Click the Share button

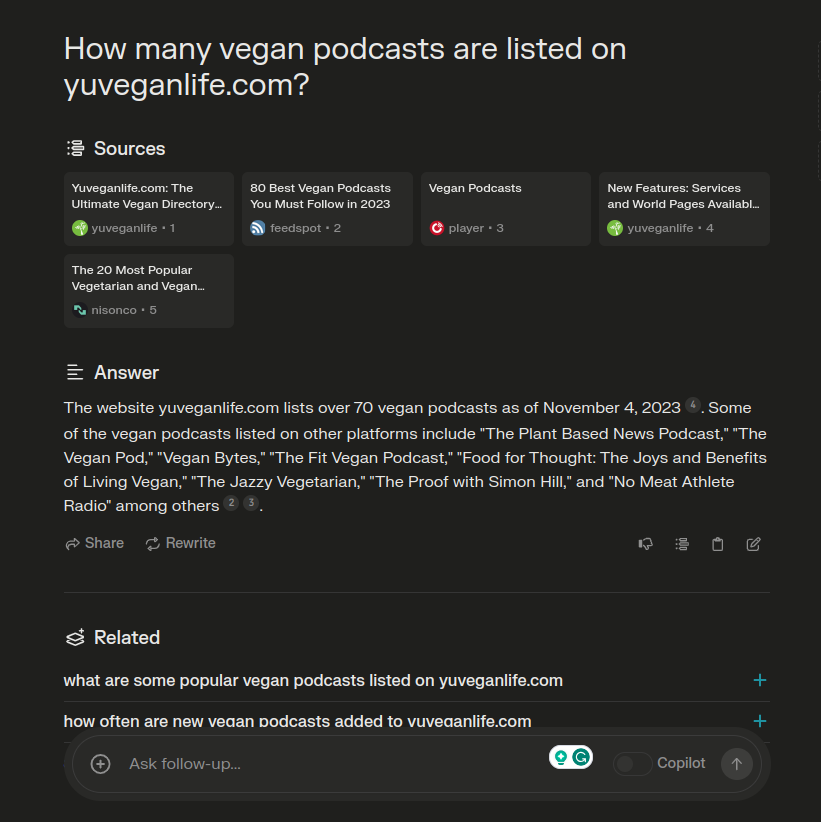click(x=94, y=543)
